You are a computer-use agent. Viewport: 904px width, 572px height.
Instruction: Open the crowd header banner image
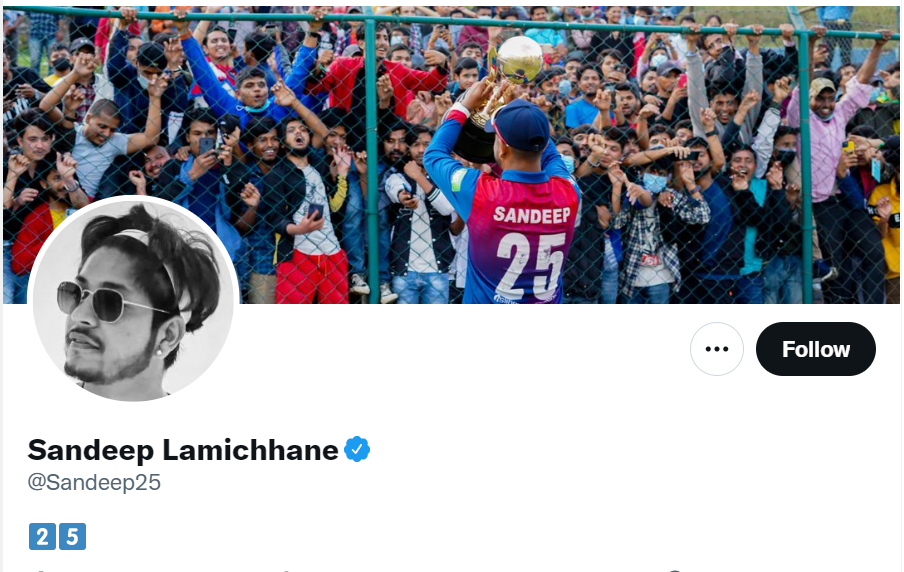[x=451, y=155]
